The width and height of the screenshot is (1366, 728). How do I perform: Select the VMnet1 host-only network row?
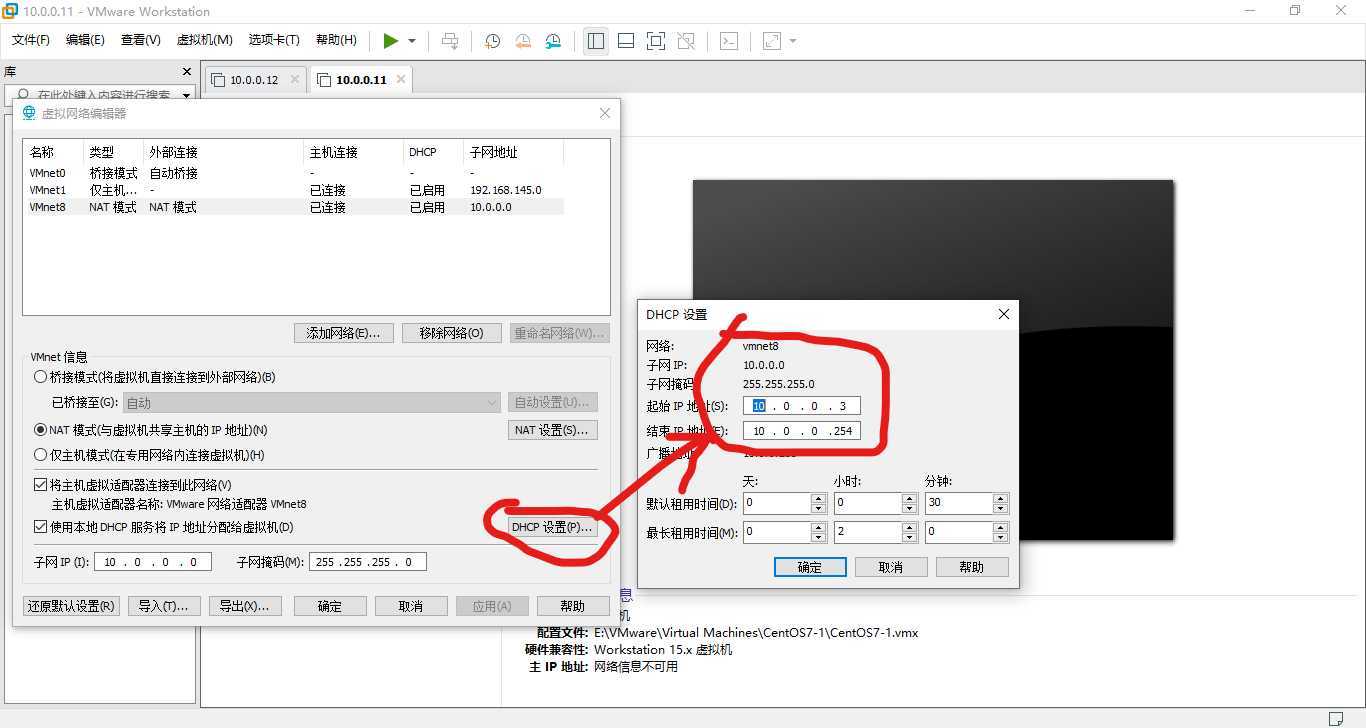(x=294, y=190)
